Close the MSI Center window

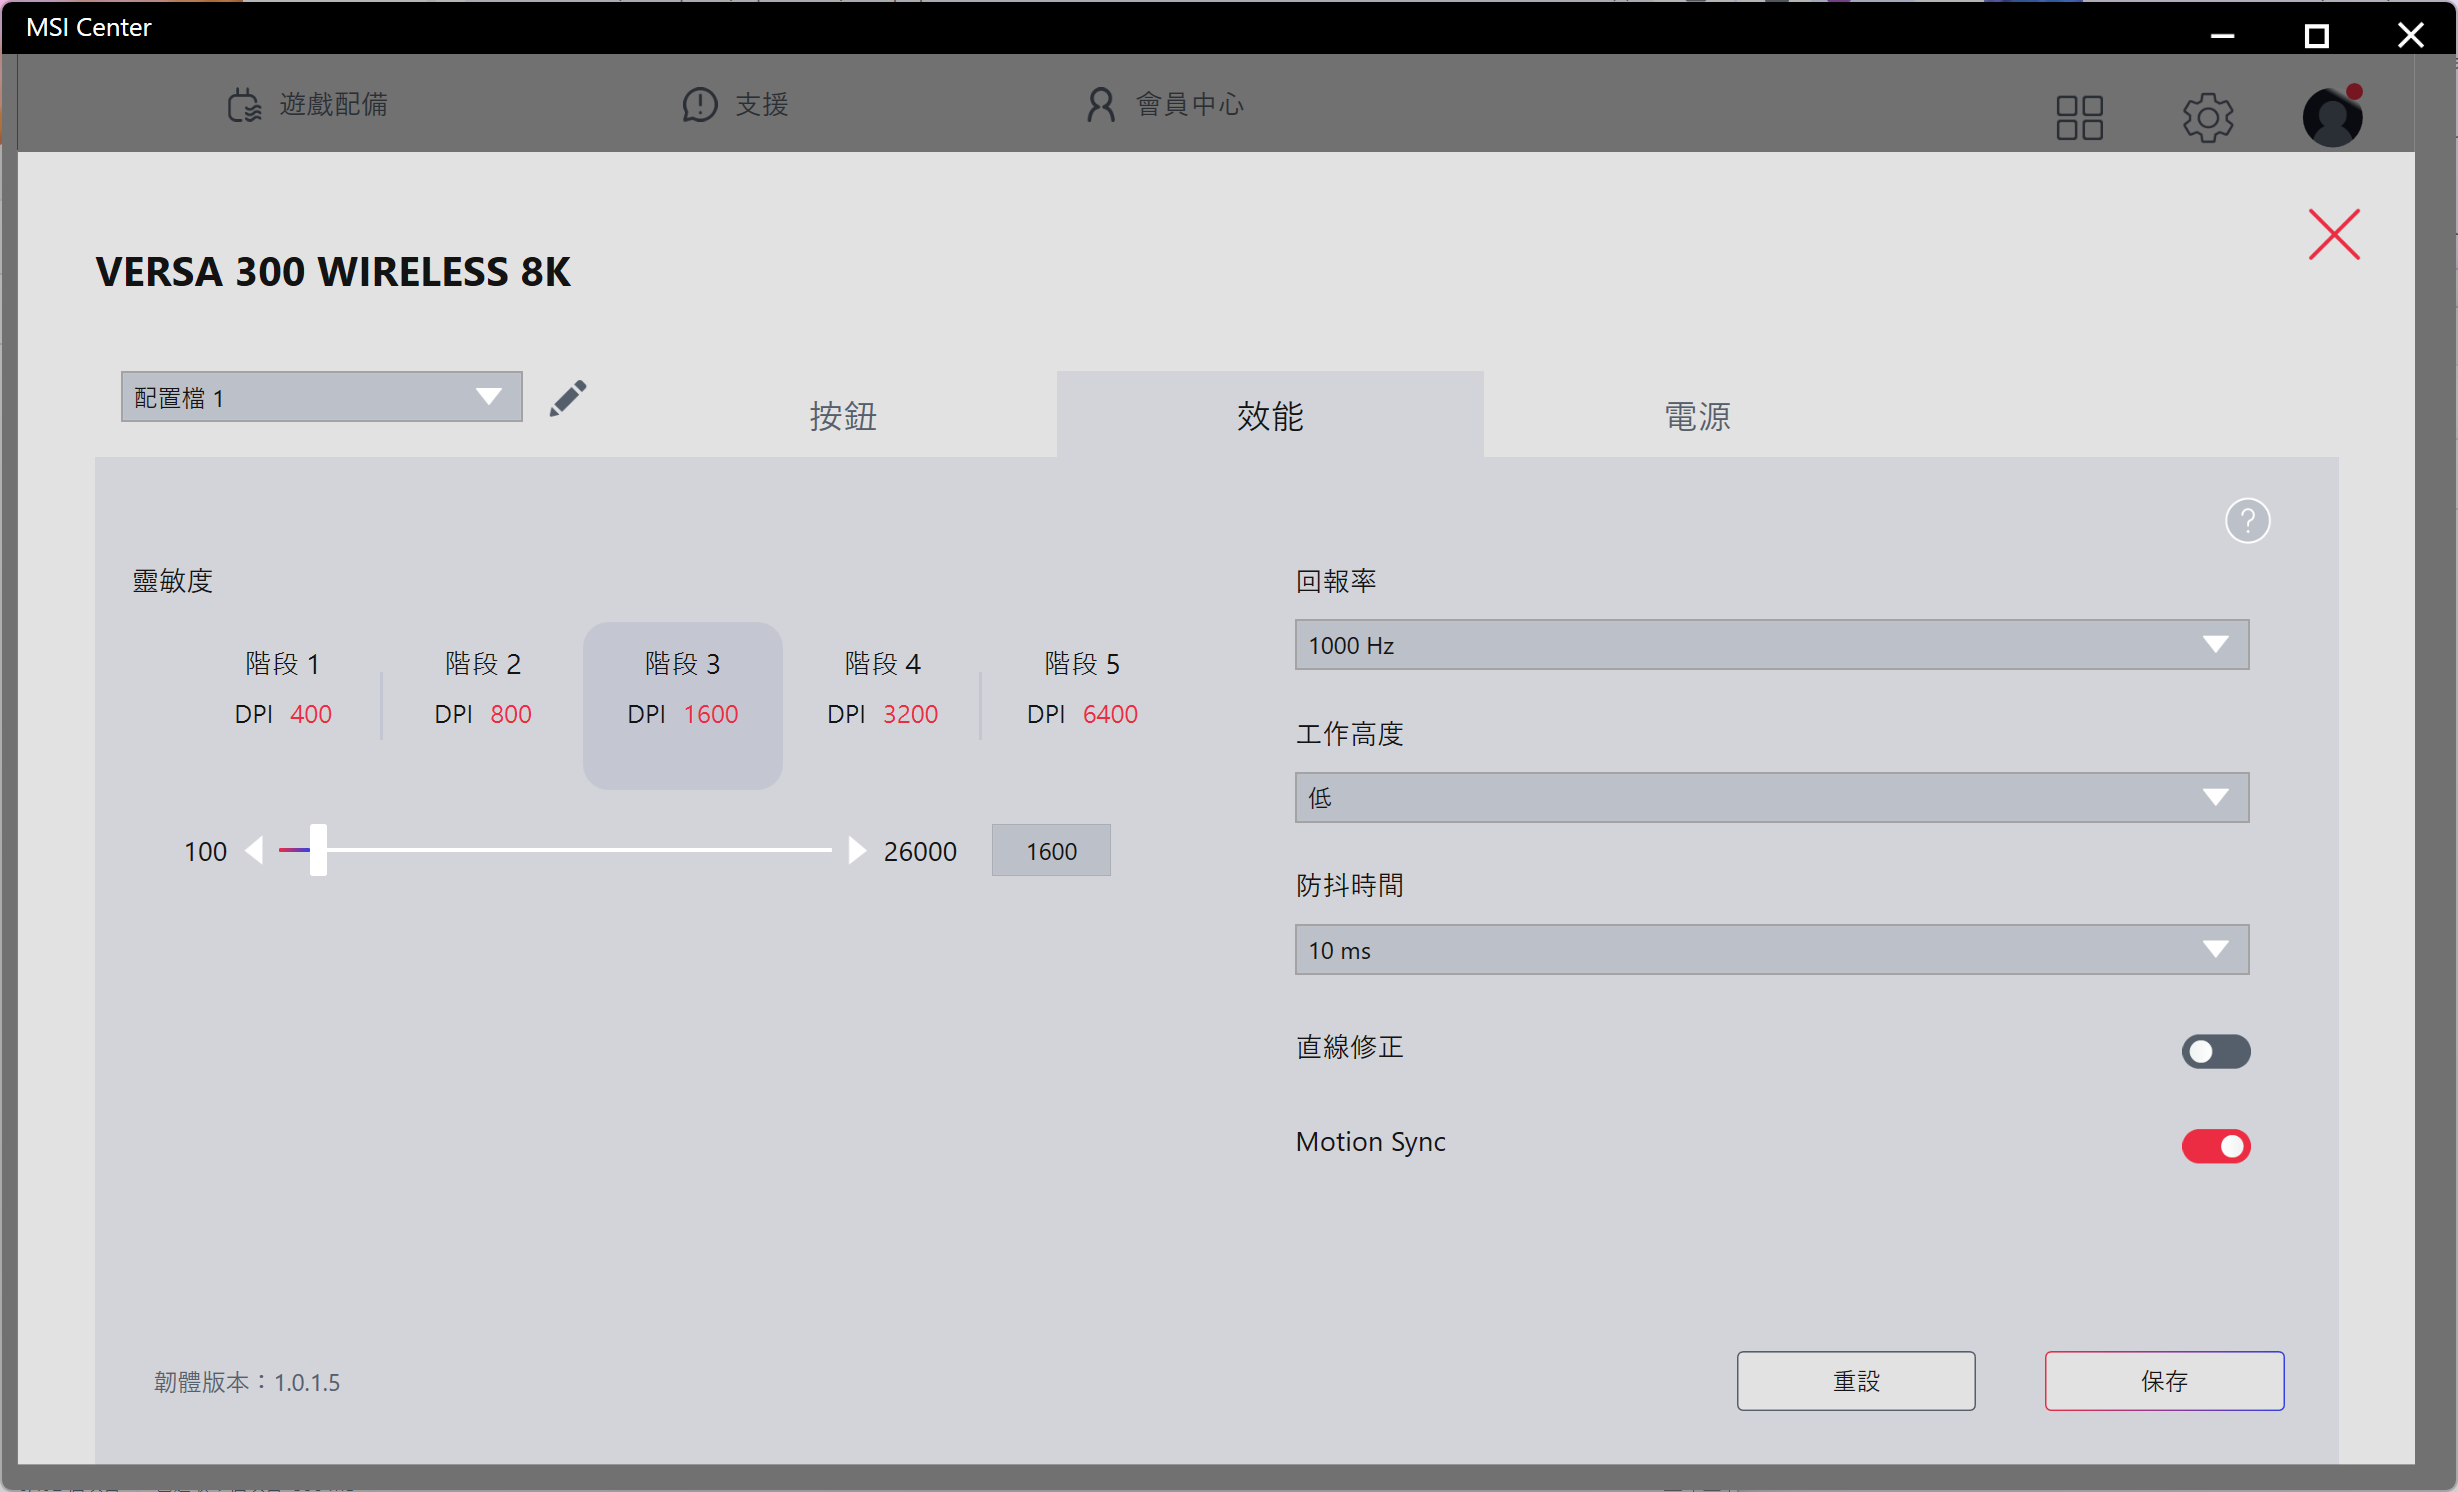click(x=2411, y=35)
